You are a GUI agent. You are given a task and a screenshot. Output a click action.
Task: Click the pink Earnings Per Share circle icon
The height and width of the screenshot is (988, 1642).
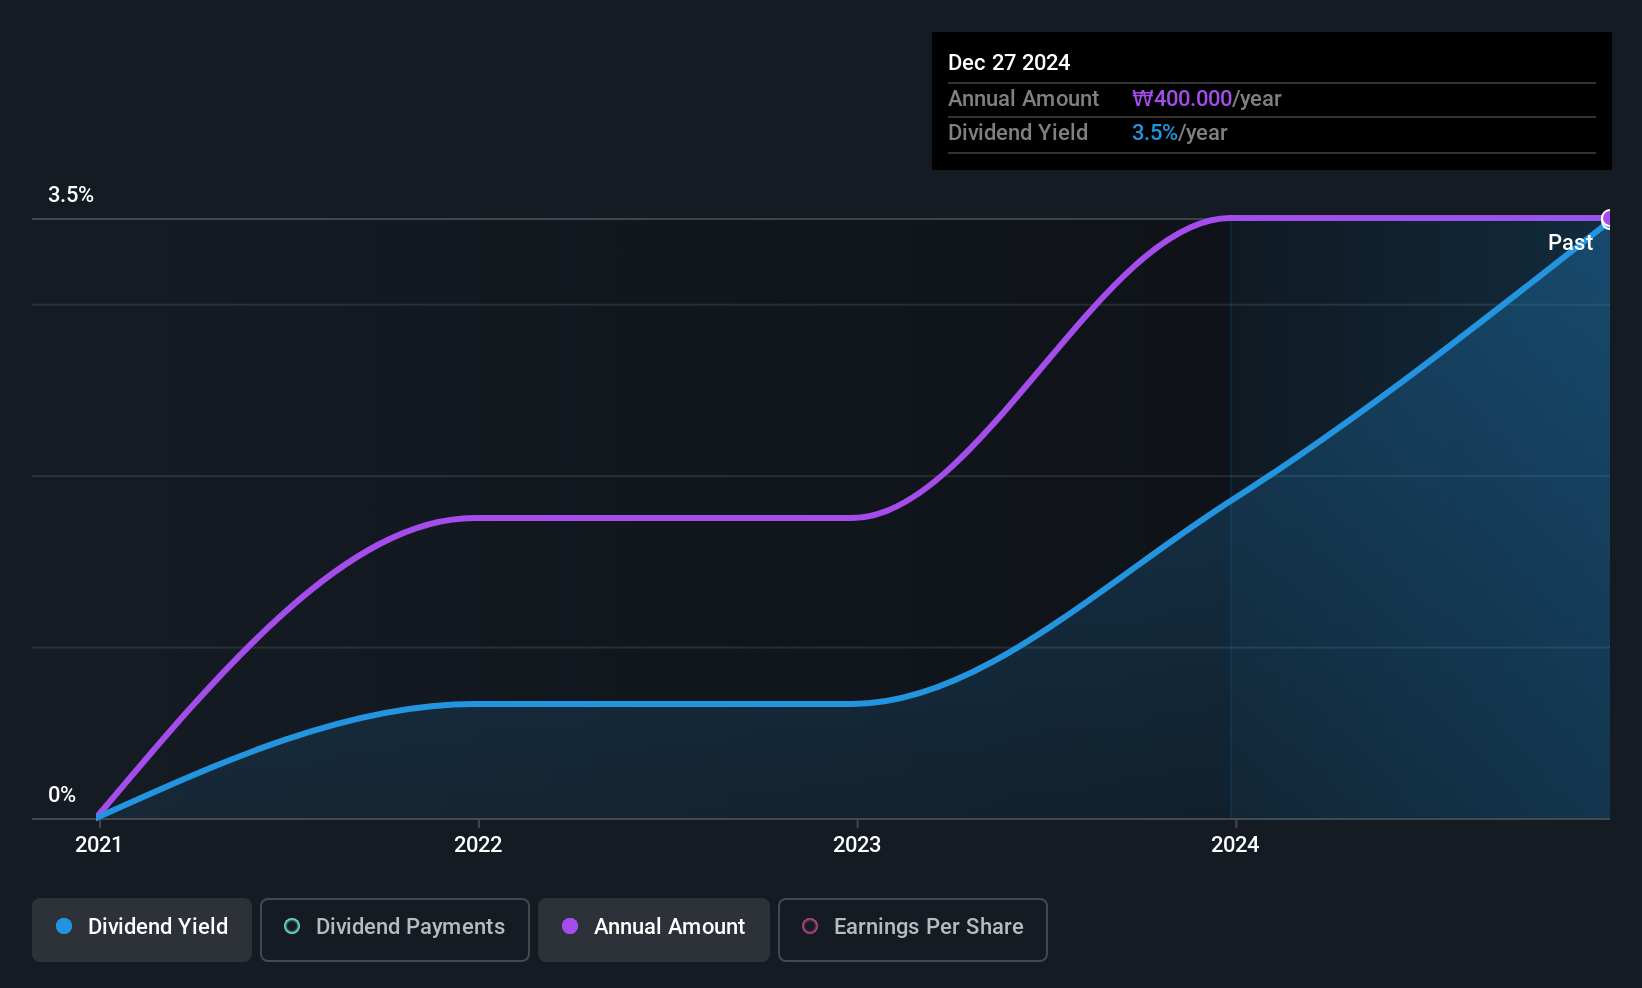[810, 927]
